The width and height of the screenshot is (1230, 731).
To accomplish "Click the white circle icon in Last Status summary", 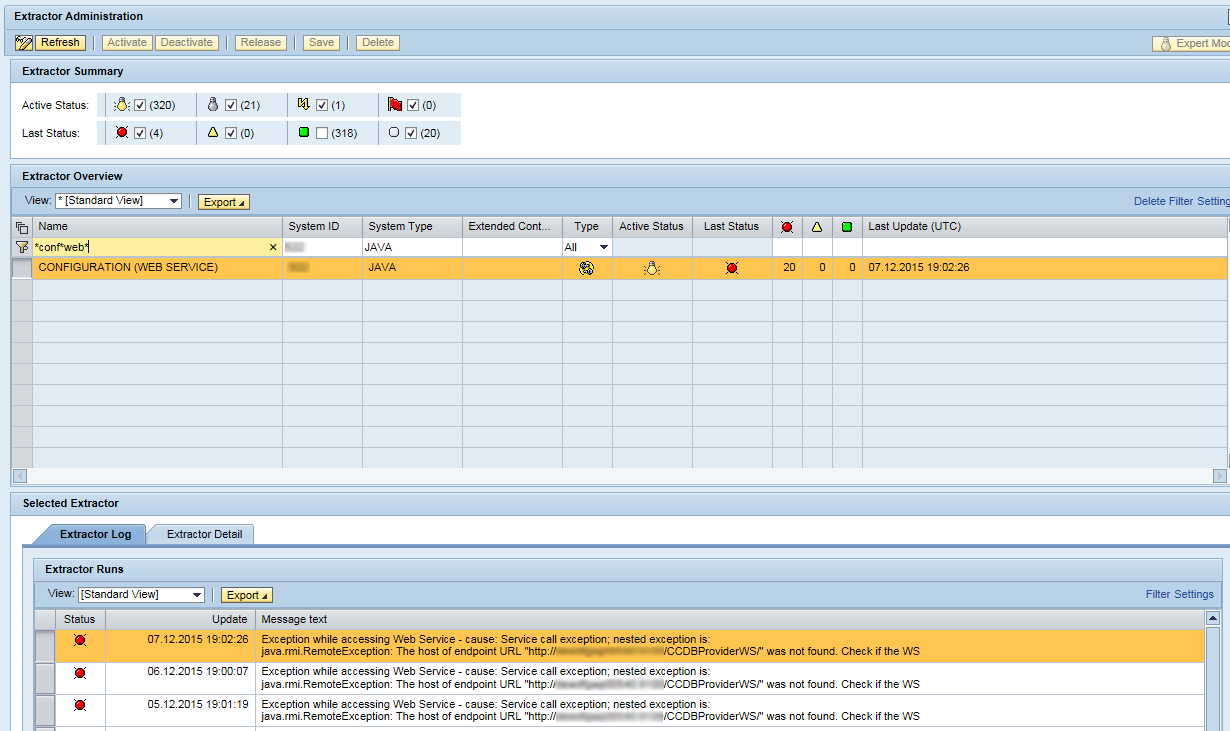I will point(394,132).
